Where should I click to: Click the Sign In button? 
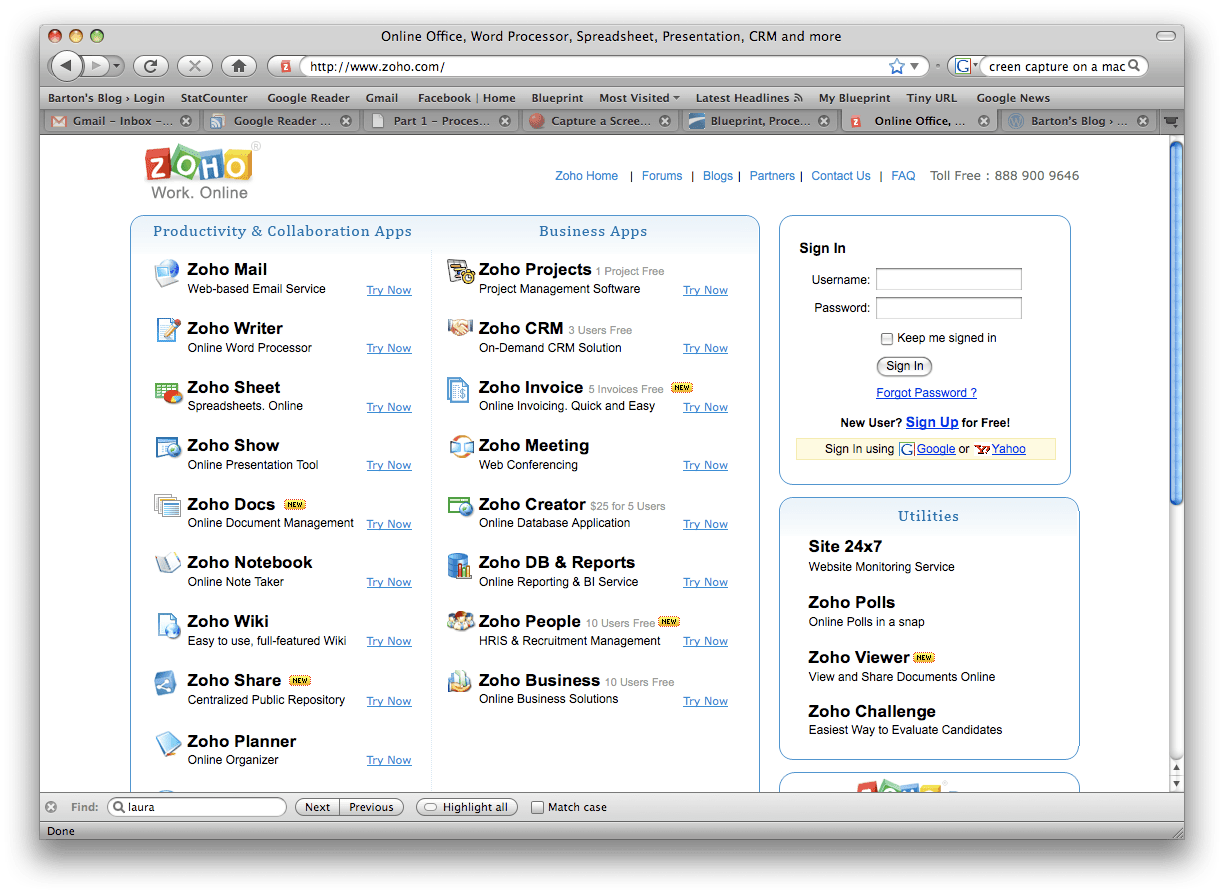coord(905,366)
